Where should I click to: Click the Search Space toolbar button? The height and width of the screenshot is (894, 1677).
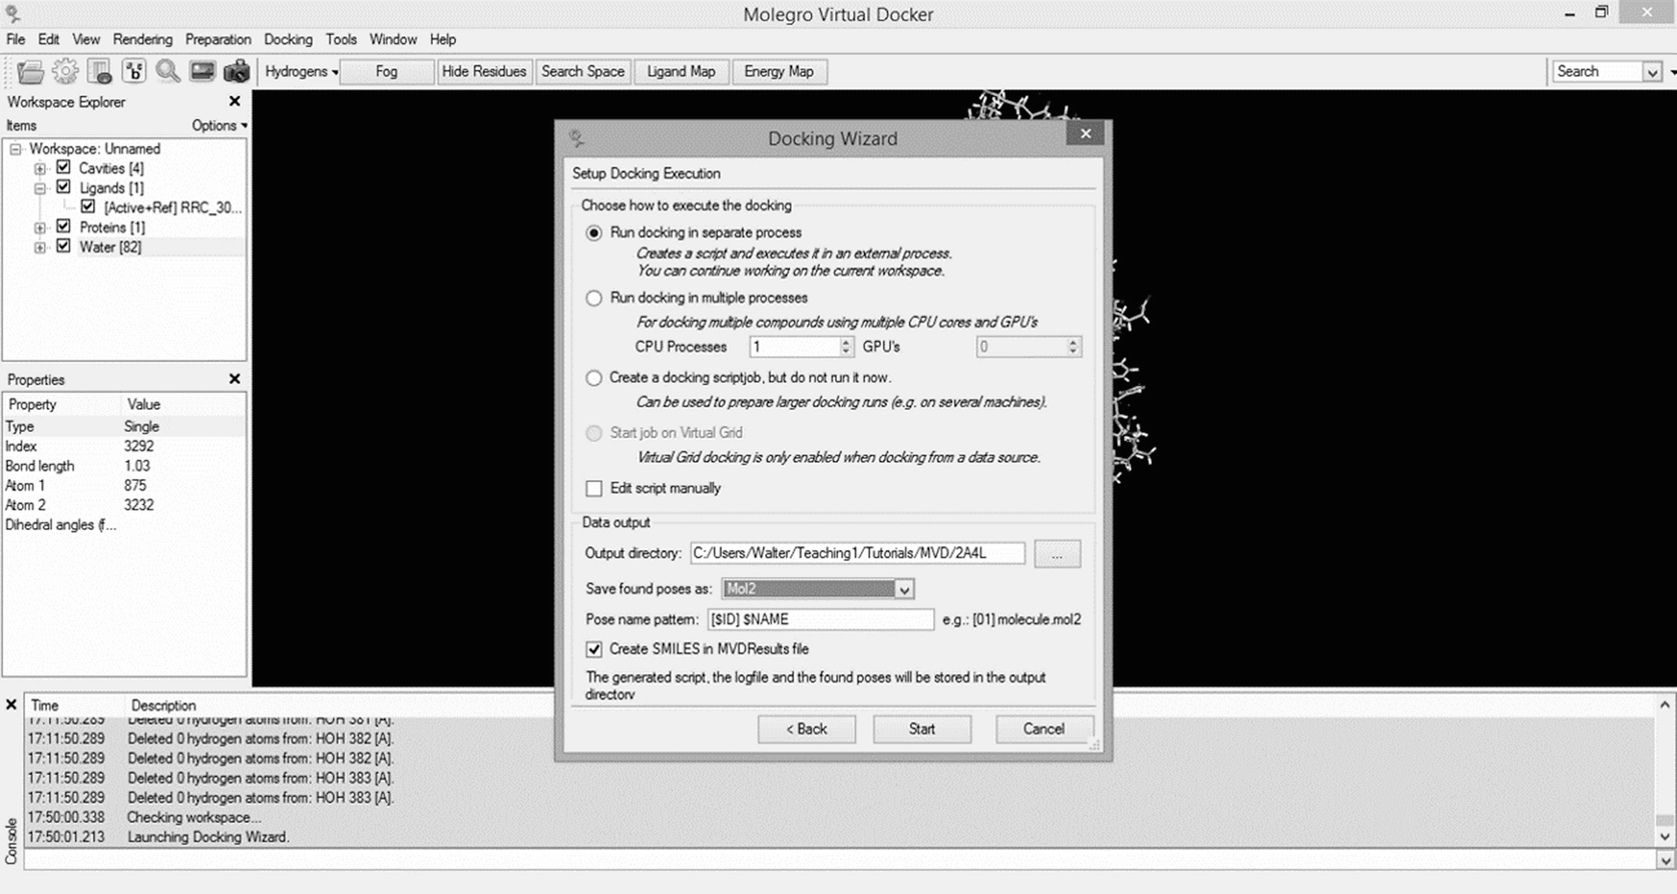(583, 71)
